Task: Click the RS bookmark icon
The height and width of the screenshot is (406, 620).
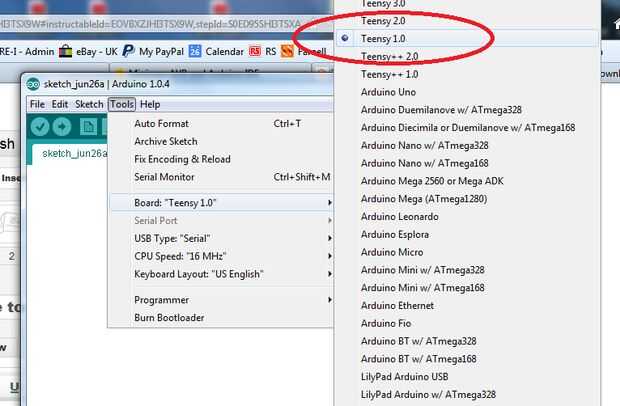Action: [255, 51]
